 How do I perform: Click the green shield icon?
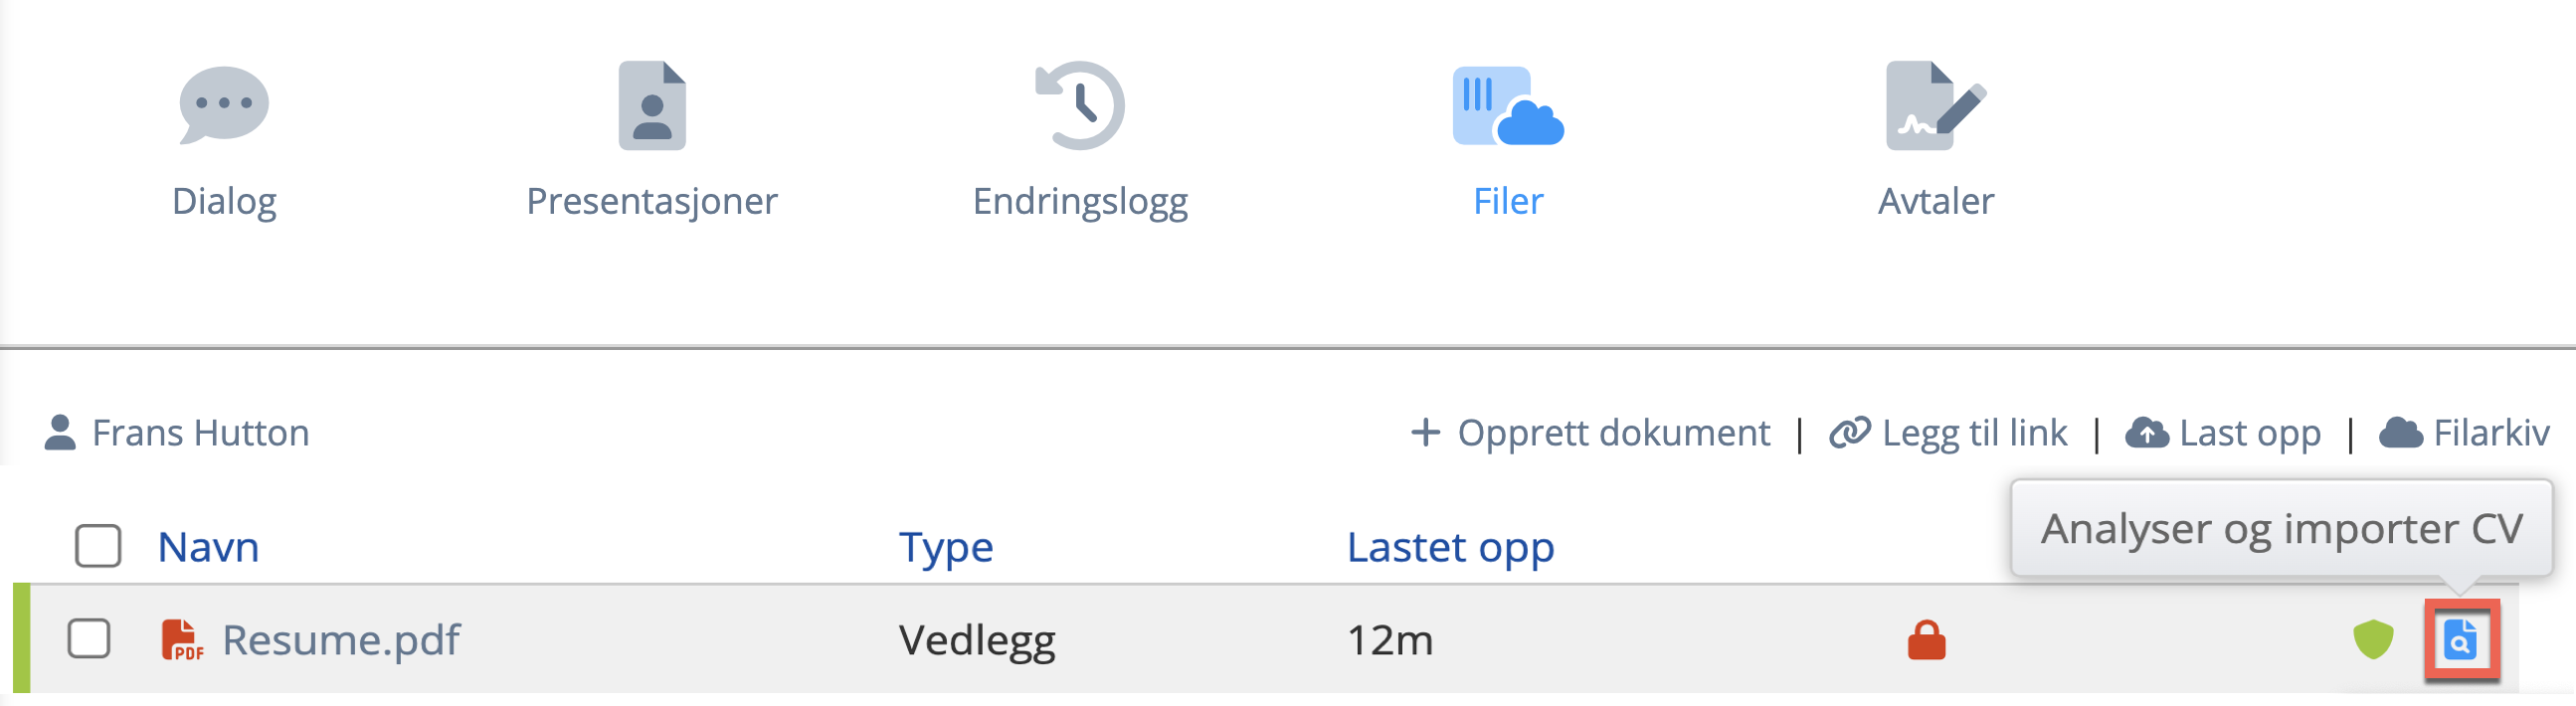tap(2372, 640)
